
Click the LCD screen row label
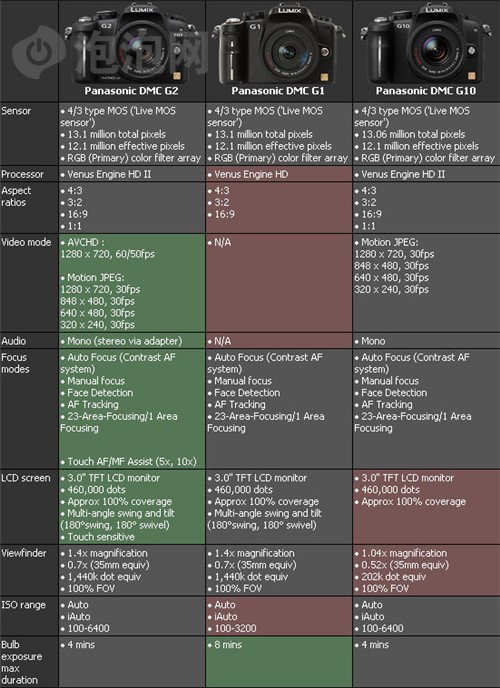(26, 478)
